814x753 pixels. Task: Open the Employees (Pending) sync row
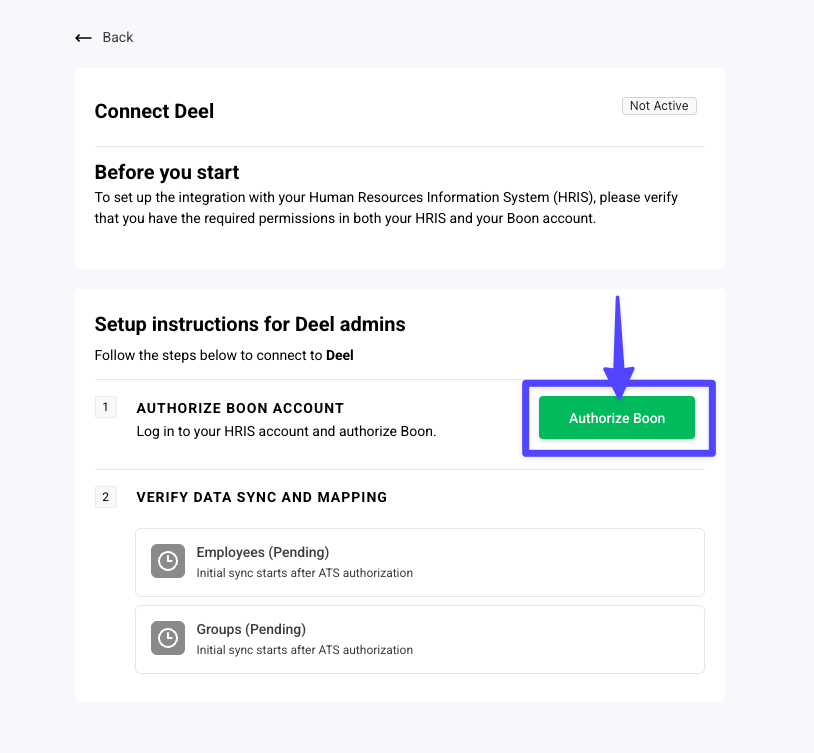pyautogui.click(x=420, y=562)
